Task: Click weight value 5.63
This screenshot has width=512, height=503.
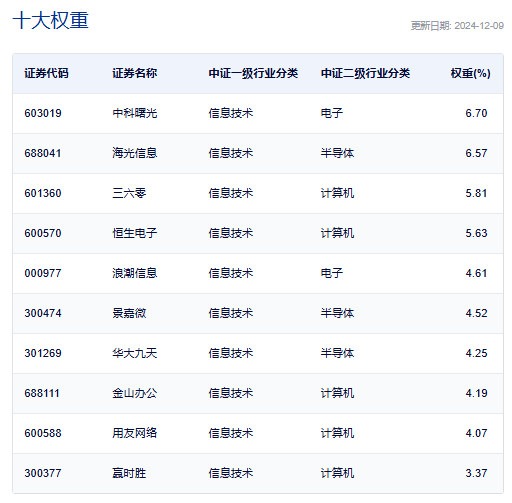Action: [476, 233]
